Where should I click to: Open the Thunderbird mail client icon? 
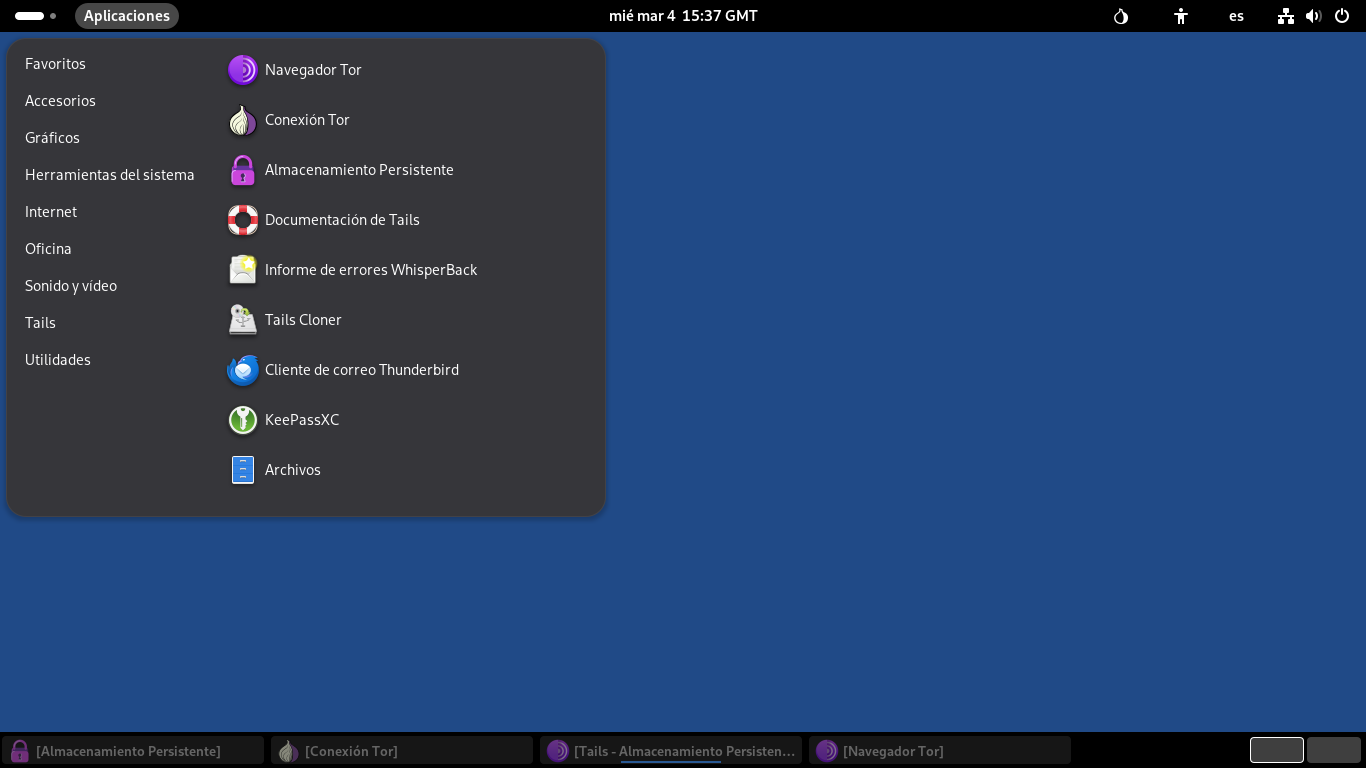coord(243,370)
